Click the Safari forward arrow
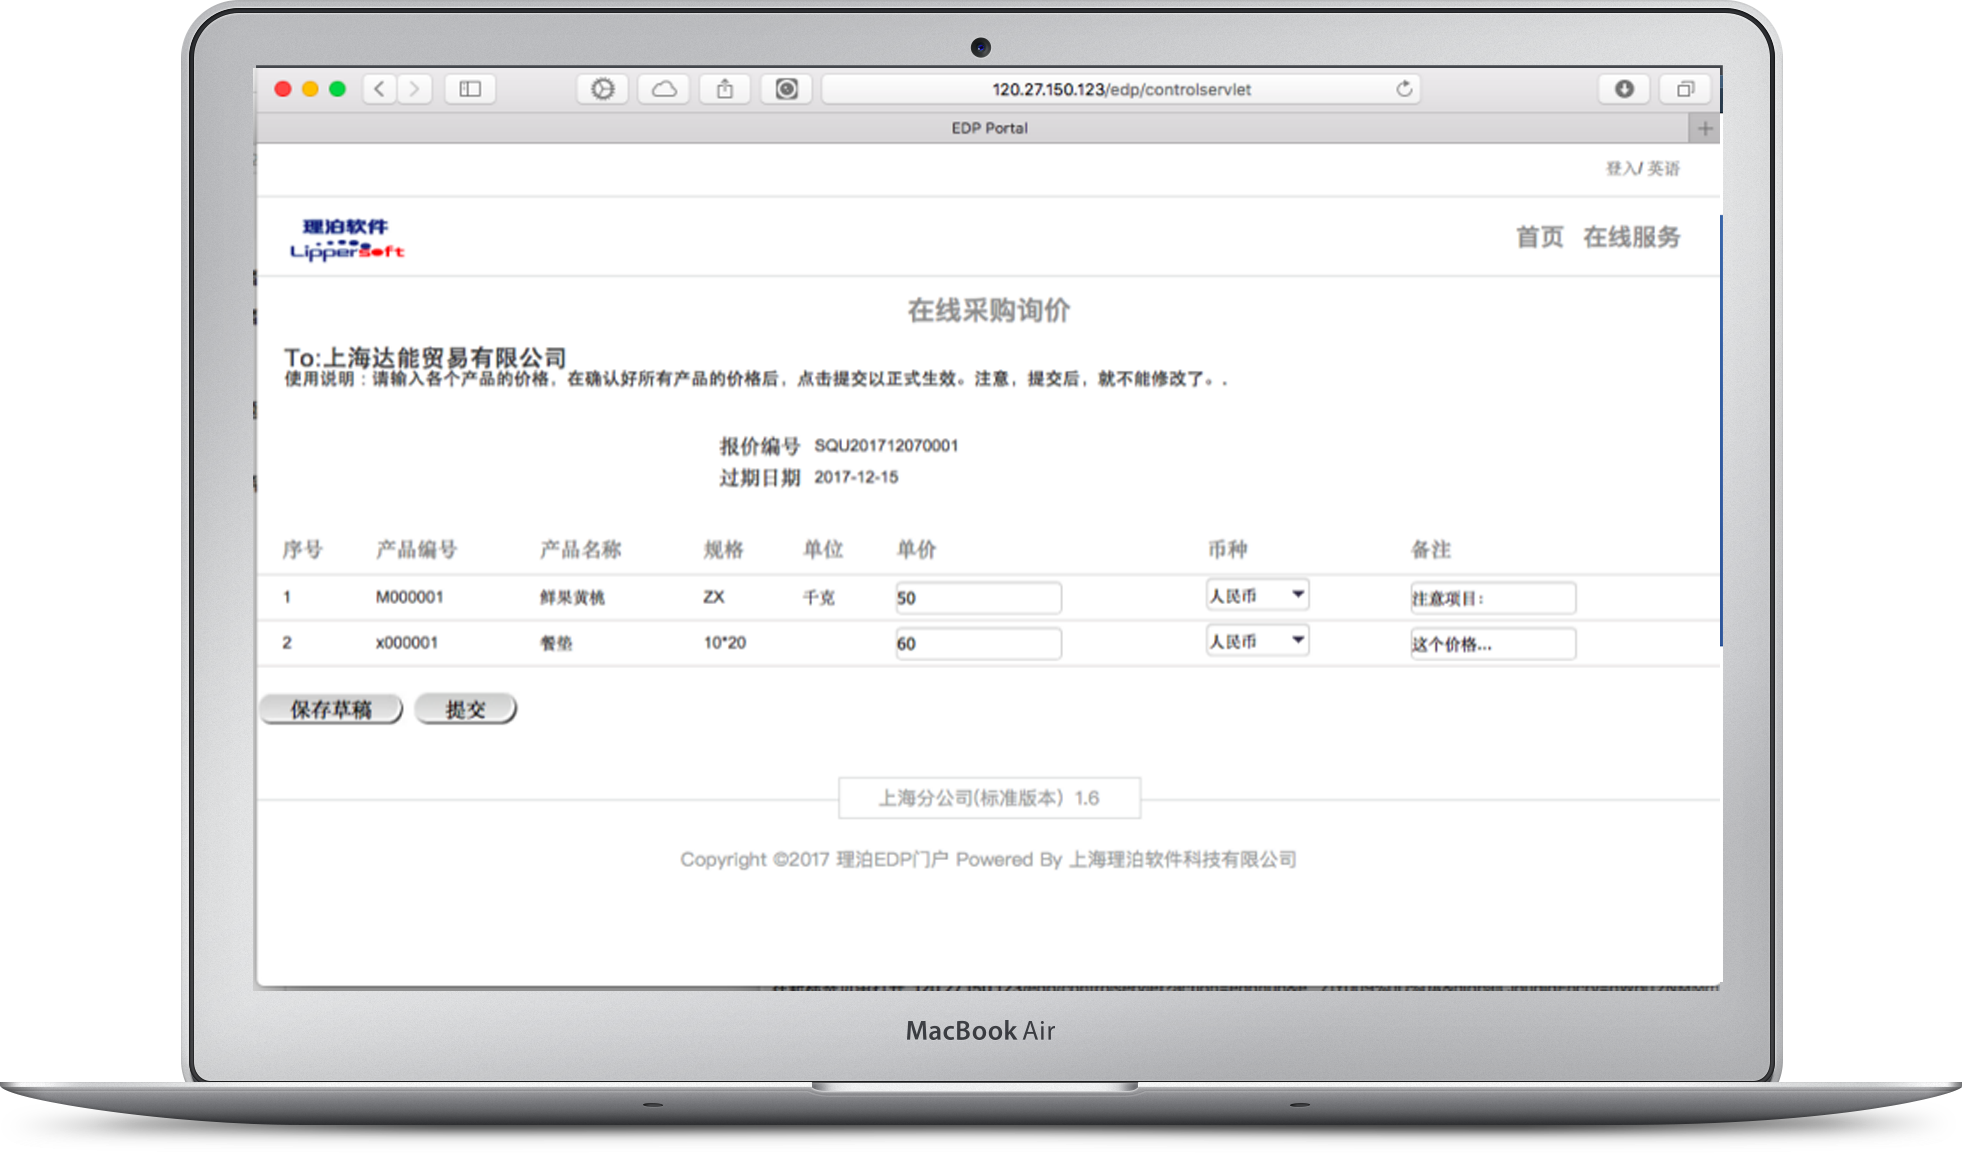 (414, 89)
